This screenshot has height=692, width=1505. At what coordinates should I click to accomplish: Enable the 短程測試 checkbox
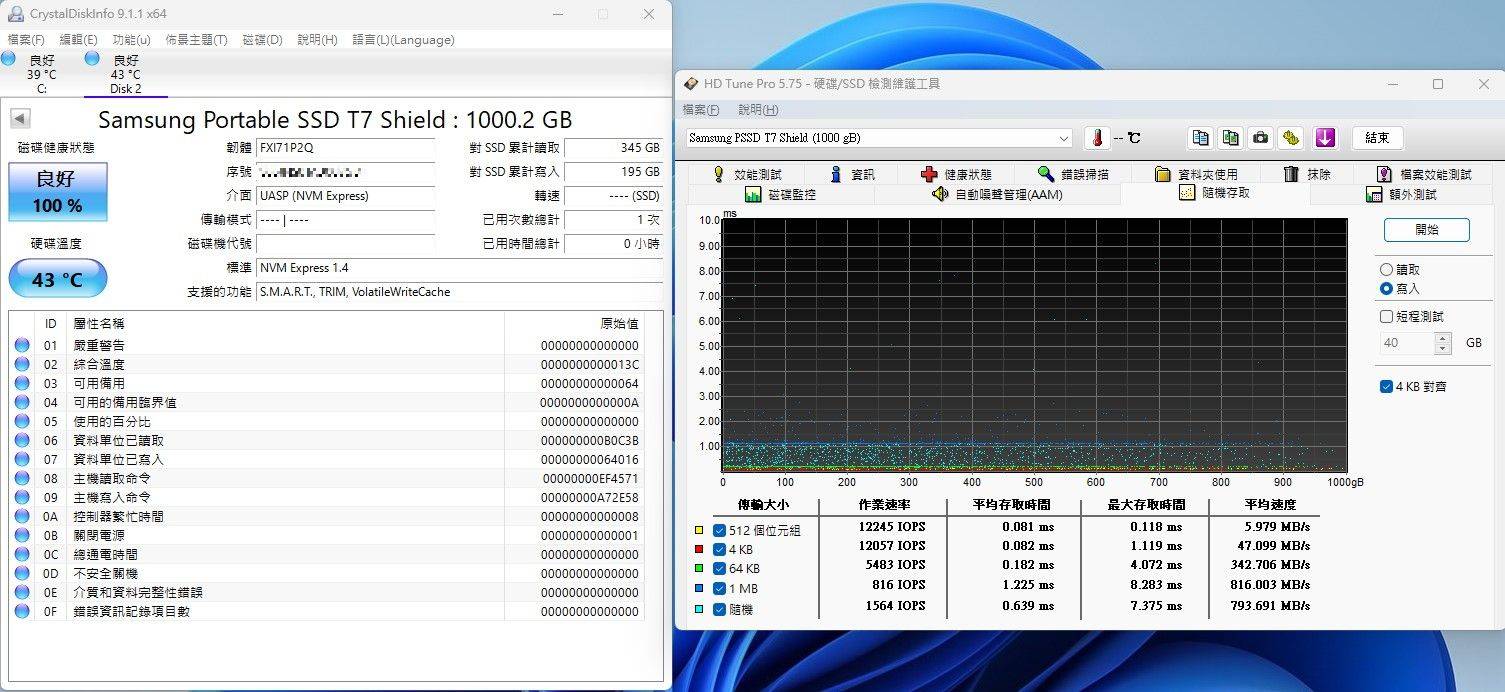tap(1387, 316)
